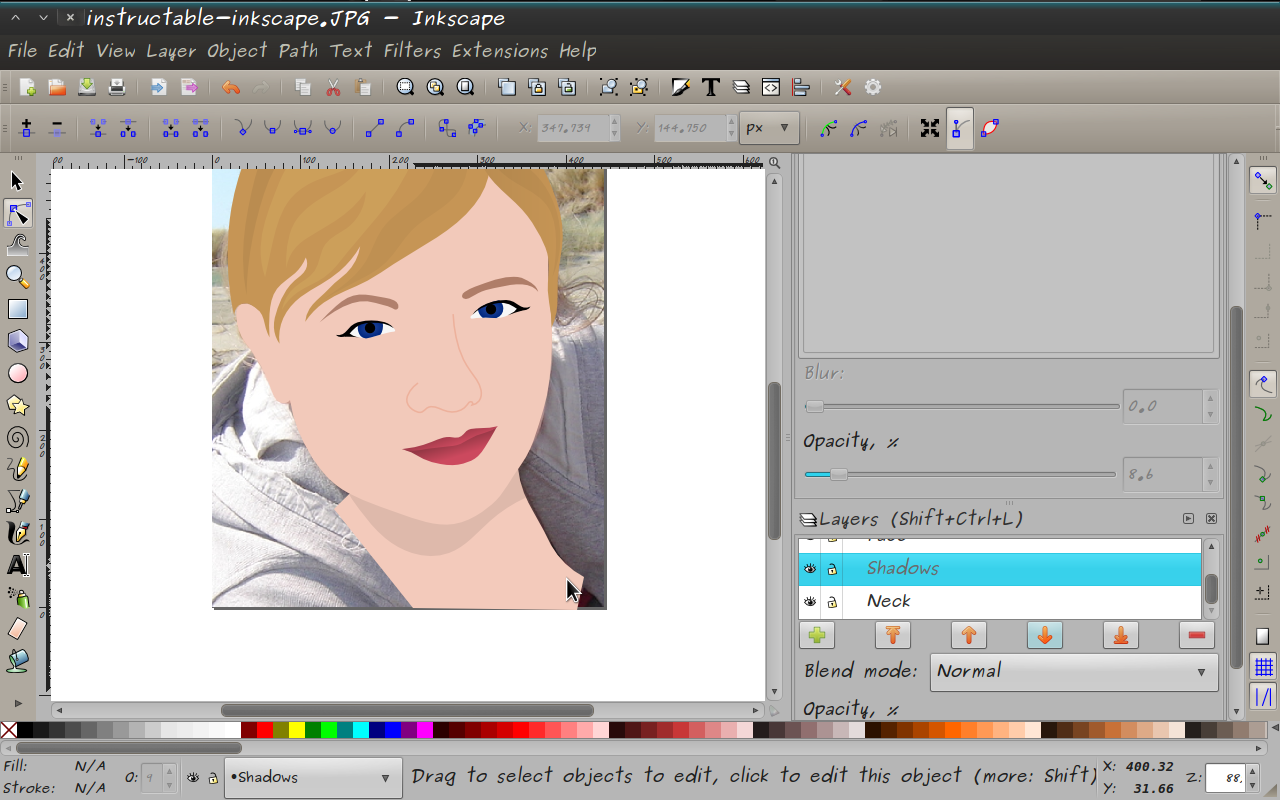This screenshot has height=800, width=1280.
Task: Select the Zoom tool
Action: pyautogui.click(x=16, y=277)
